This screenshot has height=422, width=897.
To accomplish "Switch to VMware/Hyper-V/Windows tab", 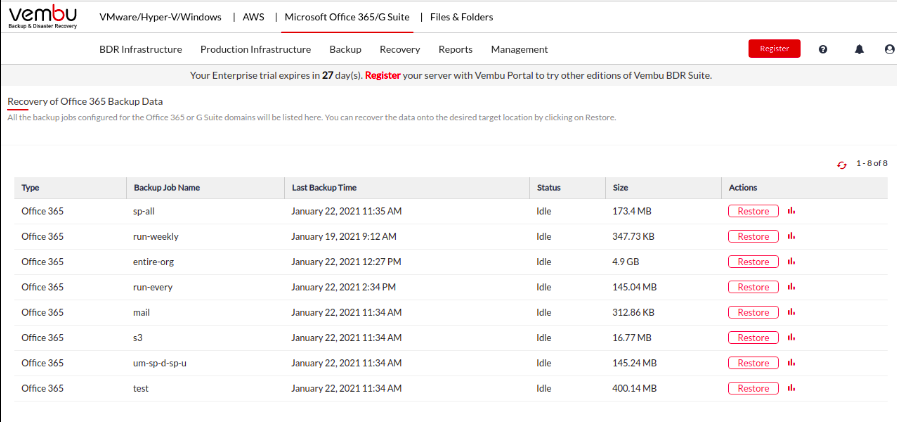I will tap(160, 17).
